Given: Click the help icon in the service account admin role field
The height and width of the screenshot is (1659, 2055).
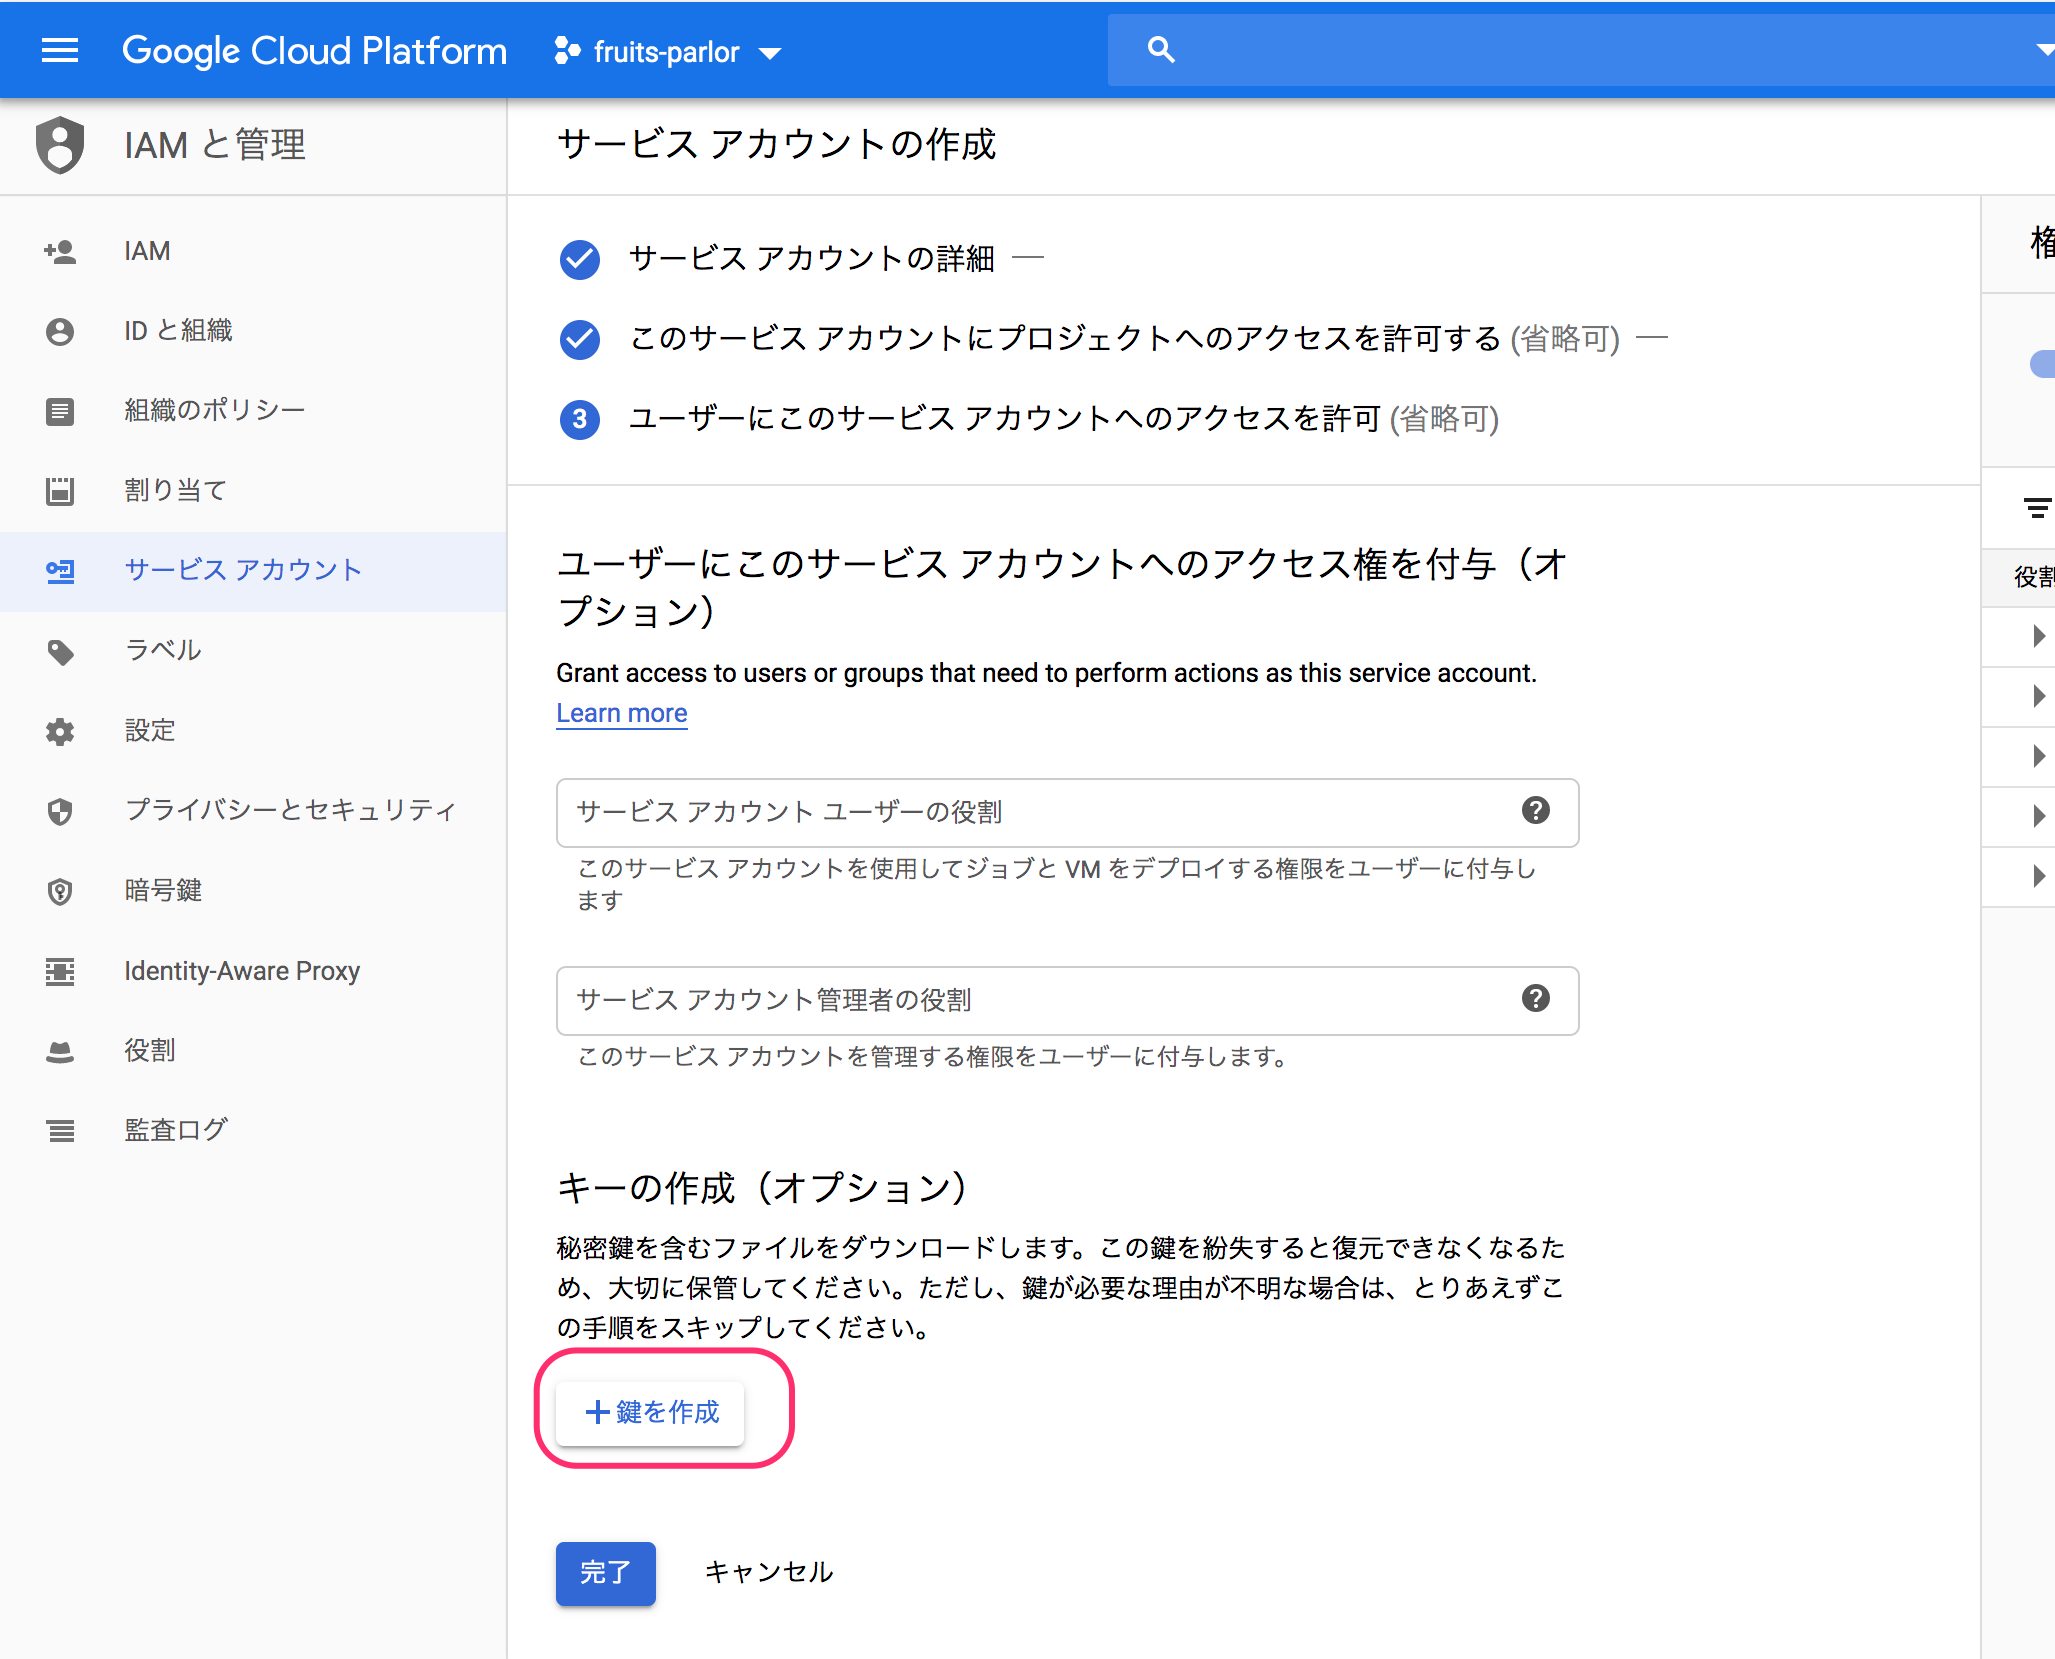Looking at the screenshot, I should coord(1535,998).
